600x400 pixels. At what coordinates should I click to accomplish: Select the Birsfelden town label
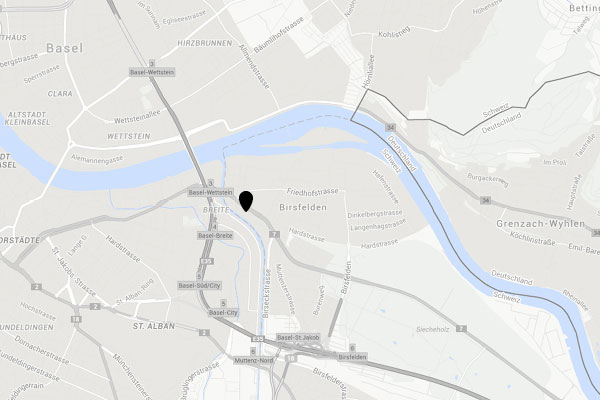tap(303, 207)
